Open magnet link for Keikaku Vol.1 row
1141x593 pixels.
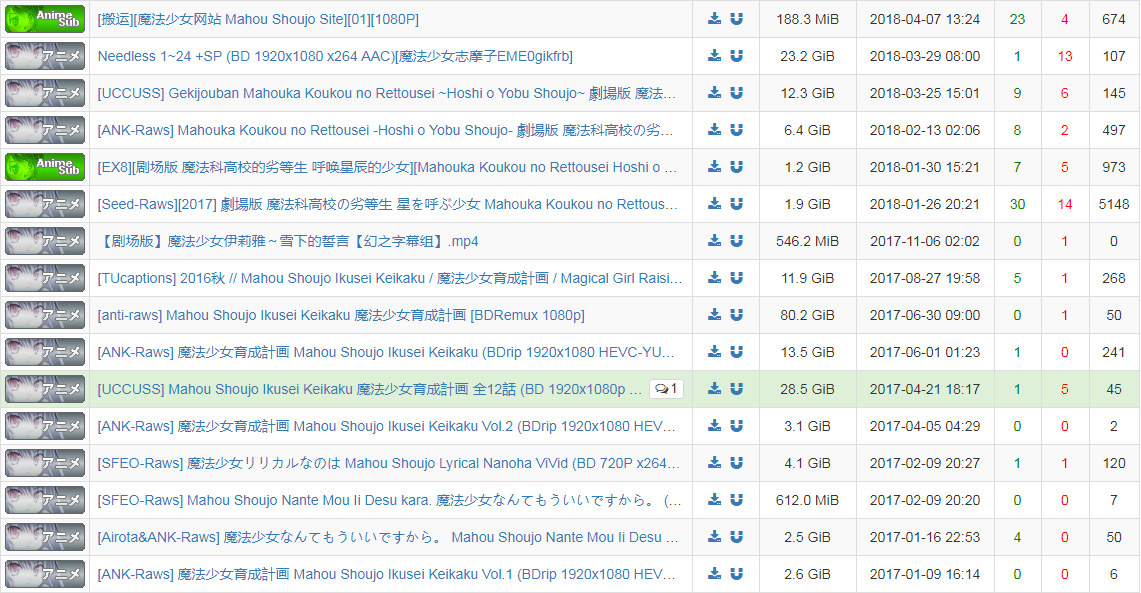tap(736, 574)
